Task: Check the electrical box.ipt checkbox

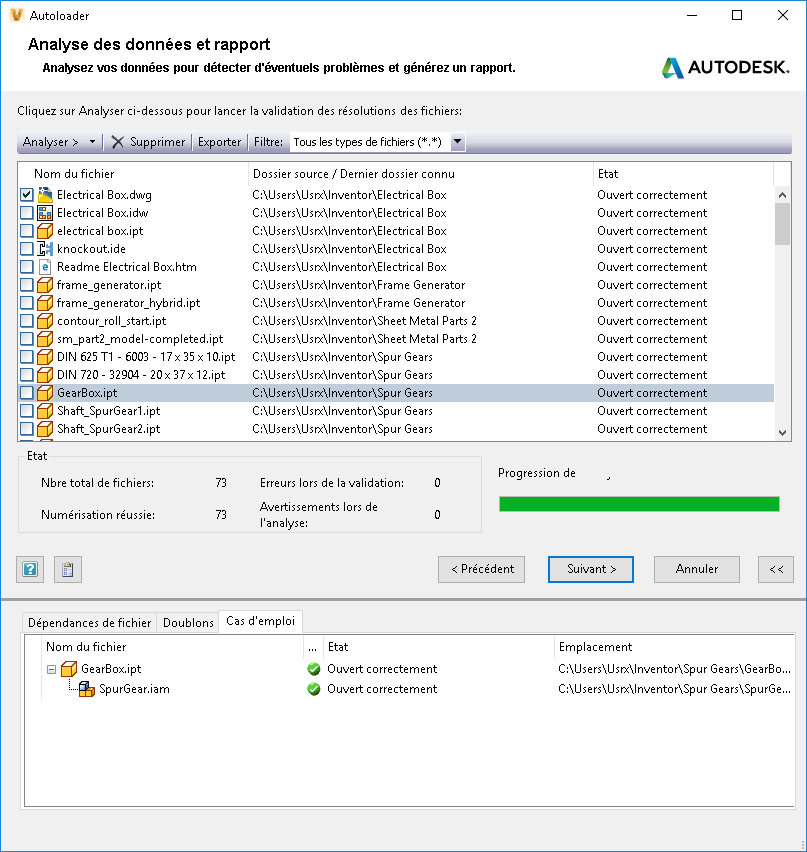Action: (x=27, y=230)
